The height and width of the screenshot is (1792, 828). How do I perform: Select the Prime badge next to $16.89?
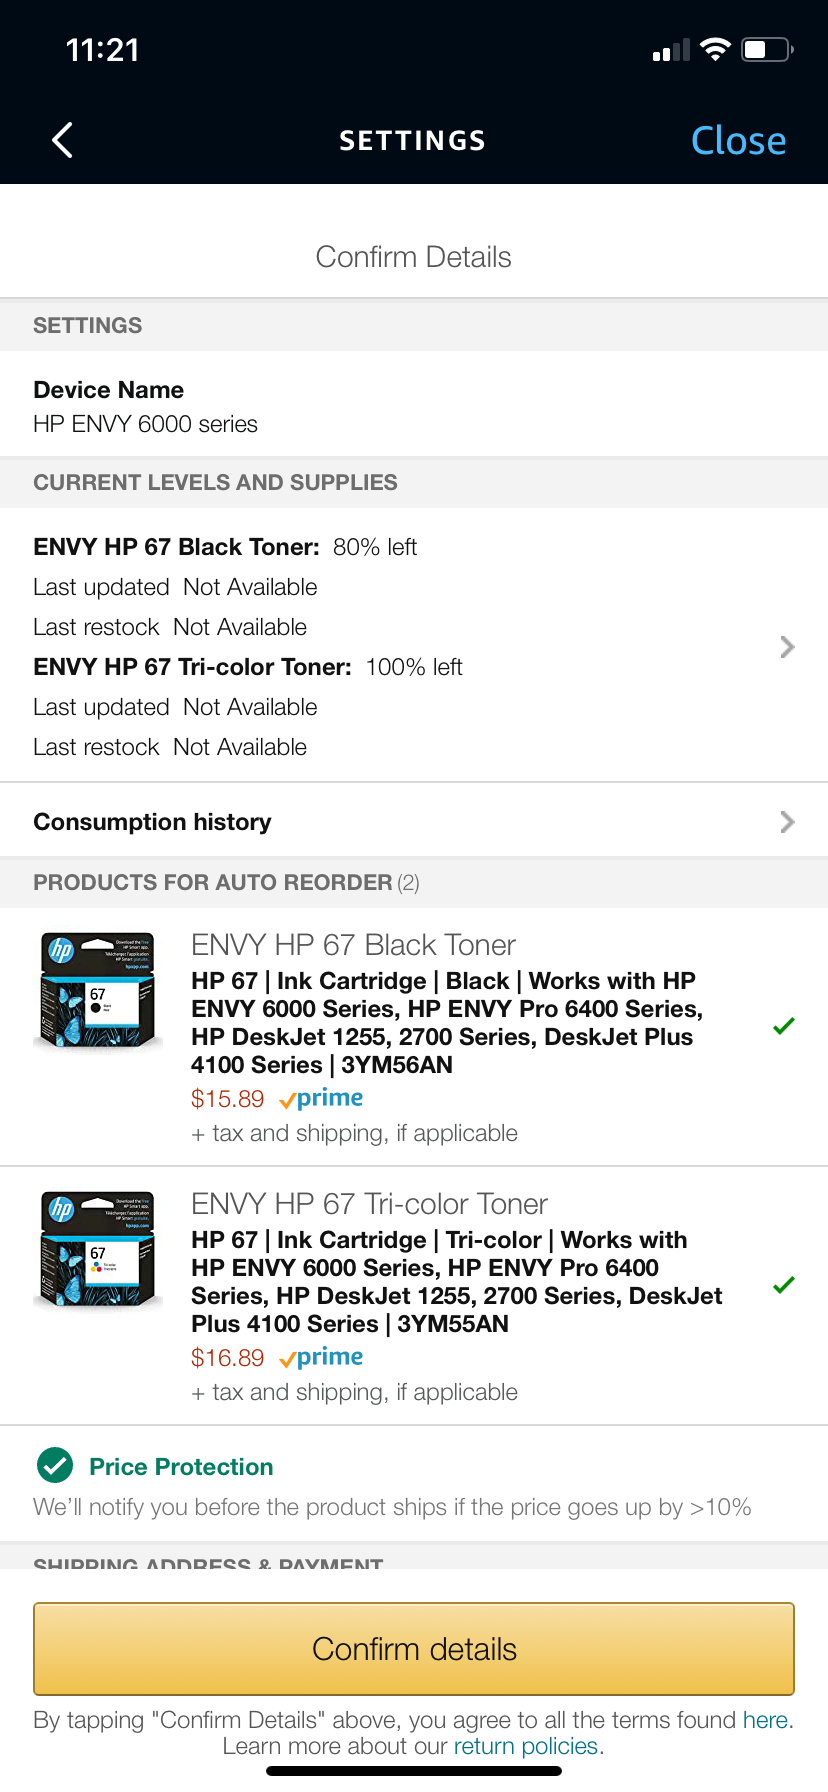(320, 1357)
